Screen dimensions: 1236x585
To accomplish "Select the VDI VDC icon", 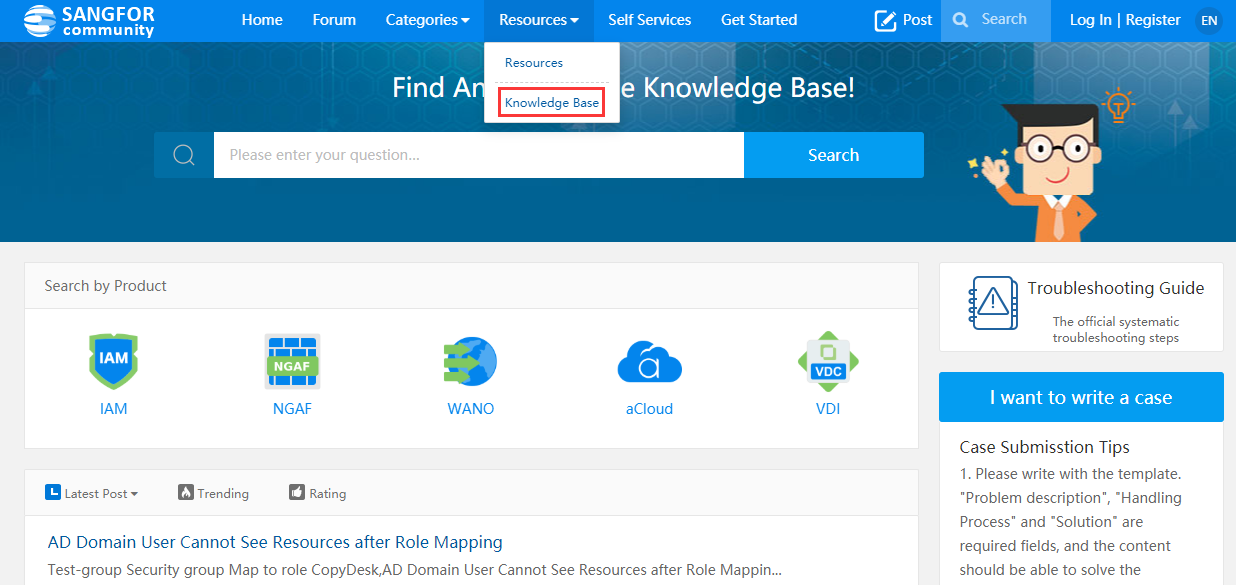I will point(828,361).
